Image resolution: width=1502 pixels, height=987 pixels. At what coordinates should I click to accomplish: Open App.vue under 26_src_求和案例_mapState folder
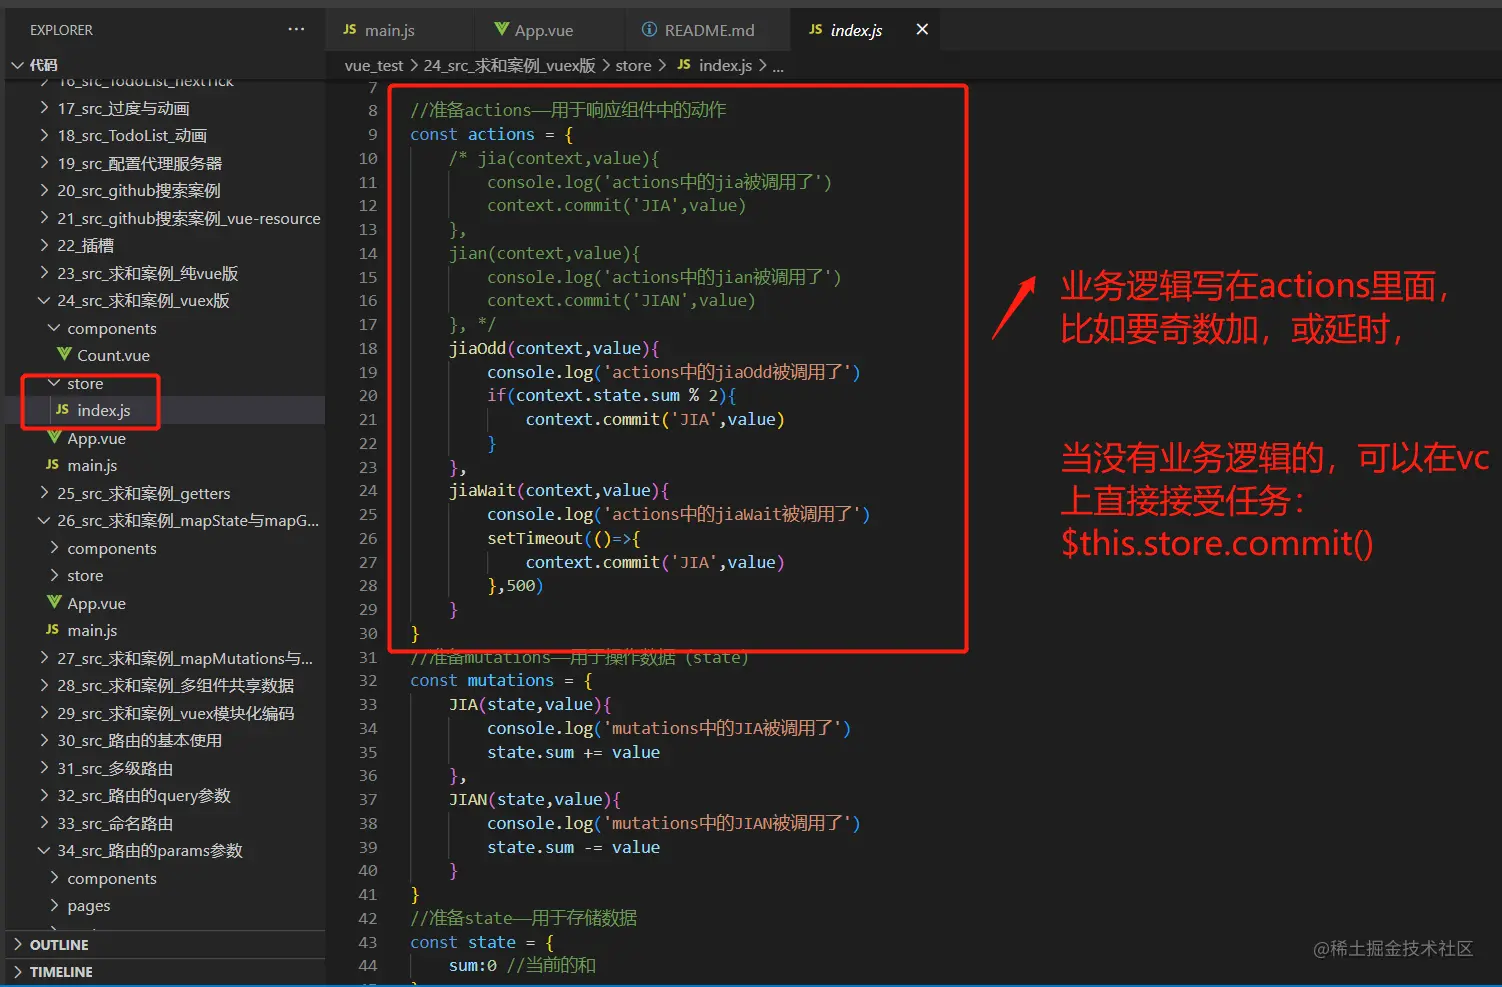coord(96,603)
